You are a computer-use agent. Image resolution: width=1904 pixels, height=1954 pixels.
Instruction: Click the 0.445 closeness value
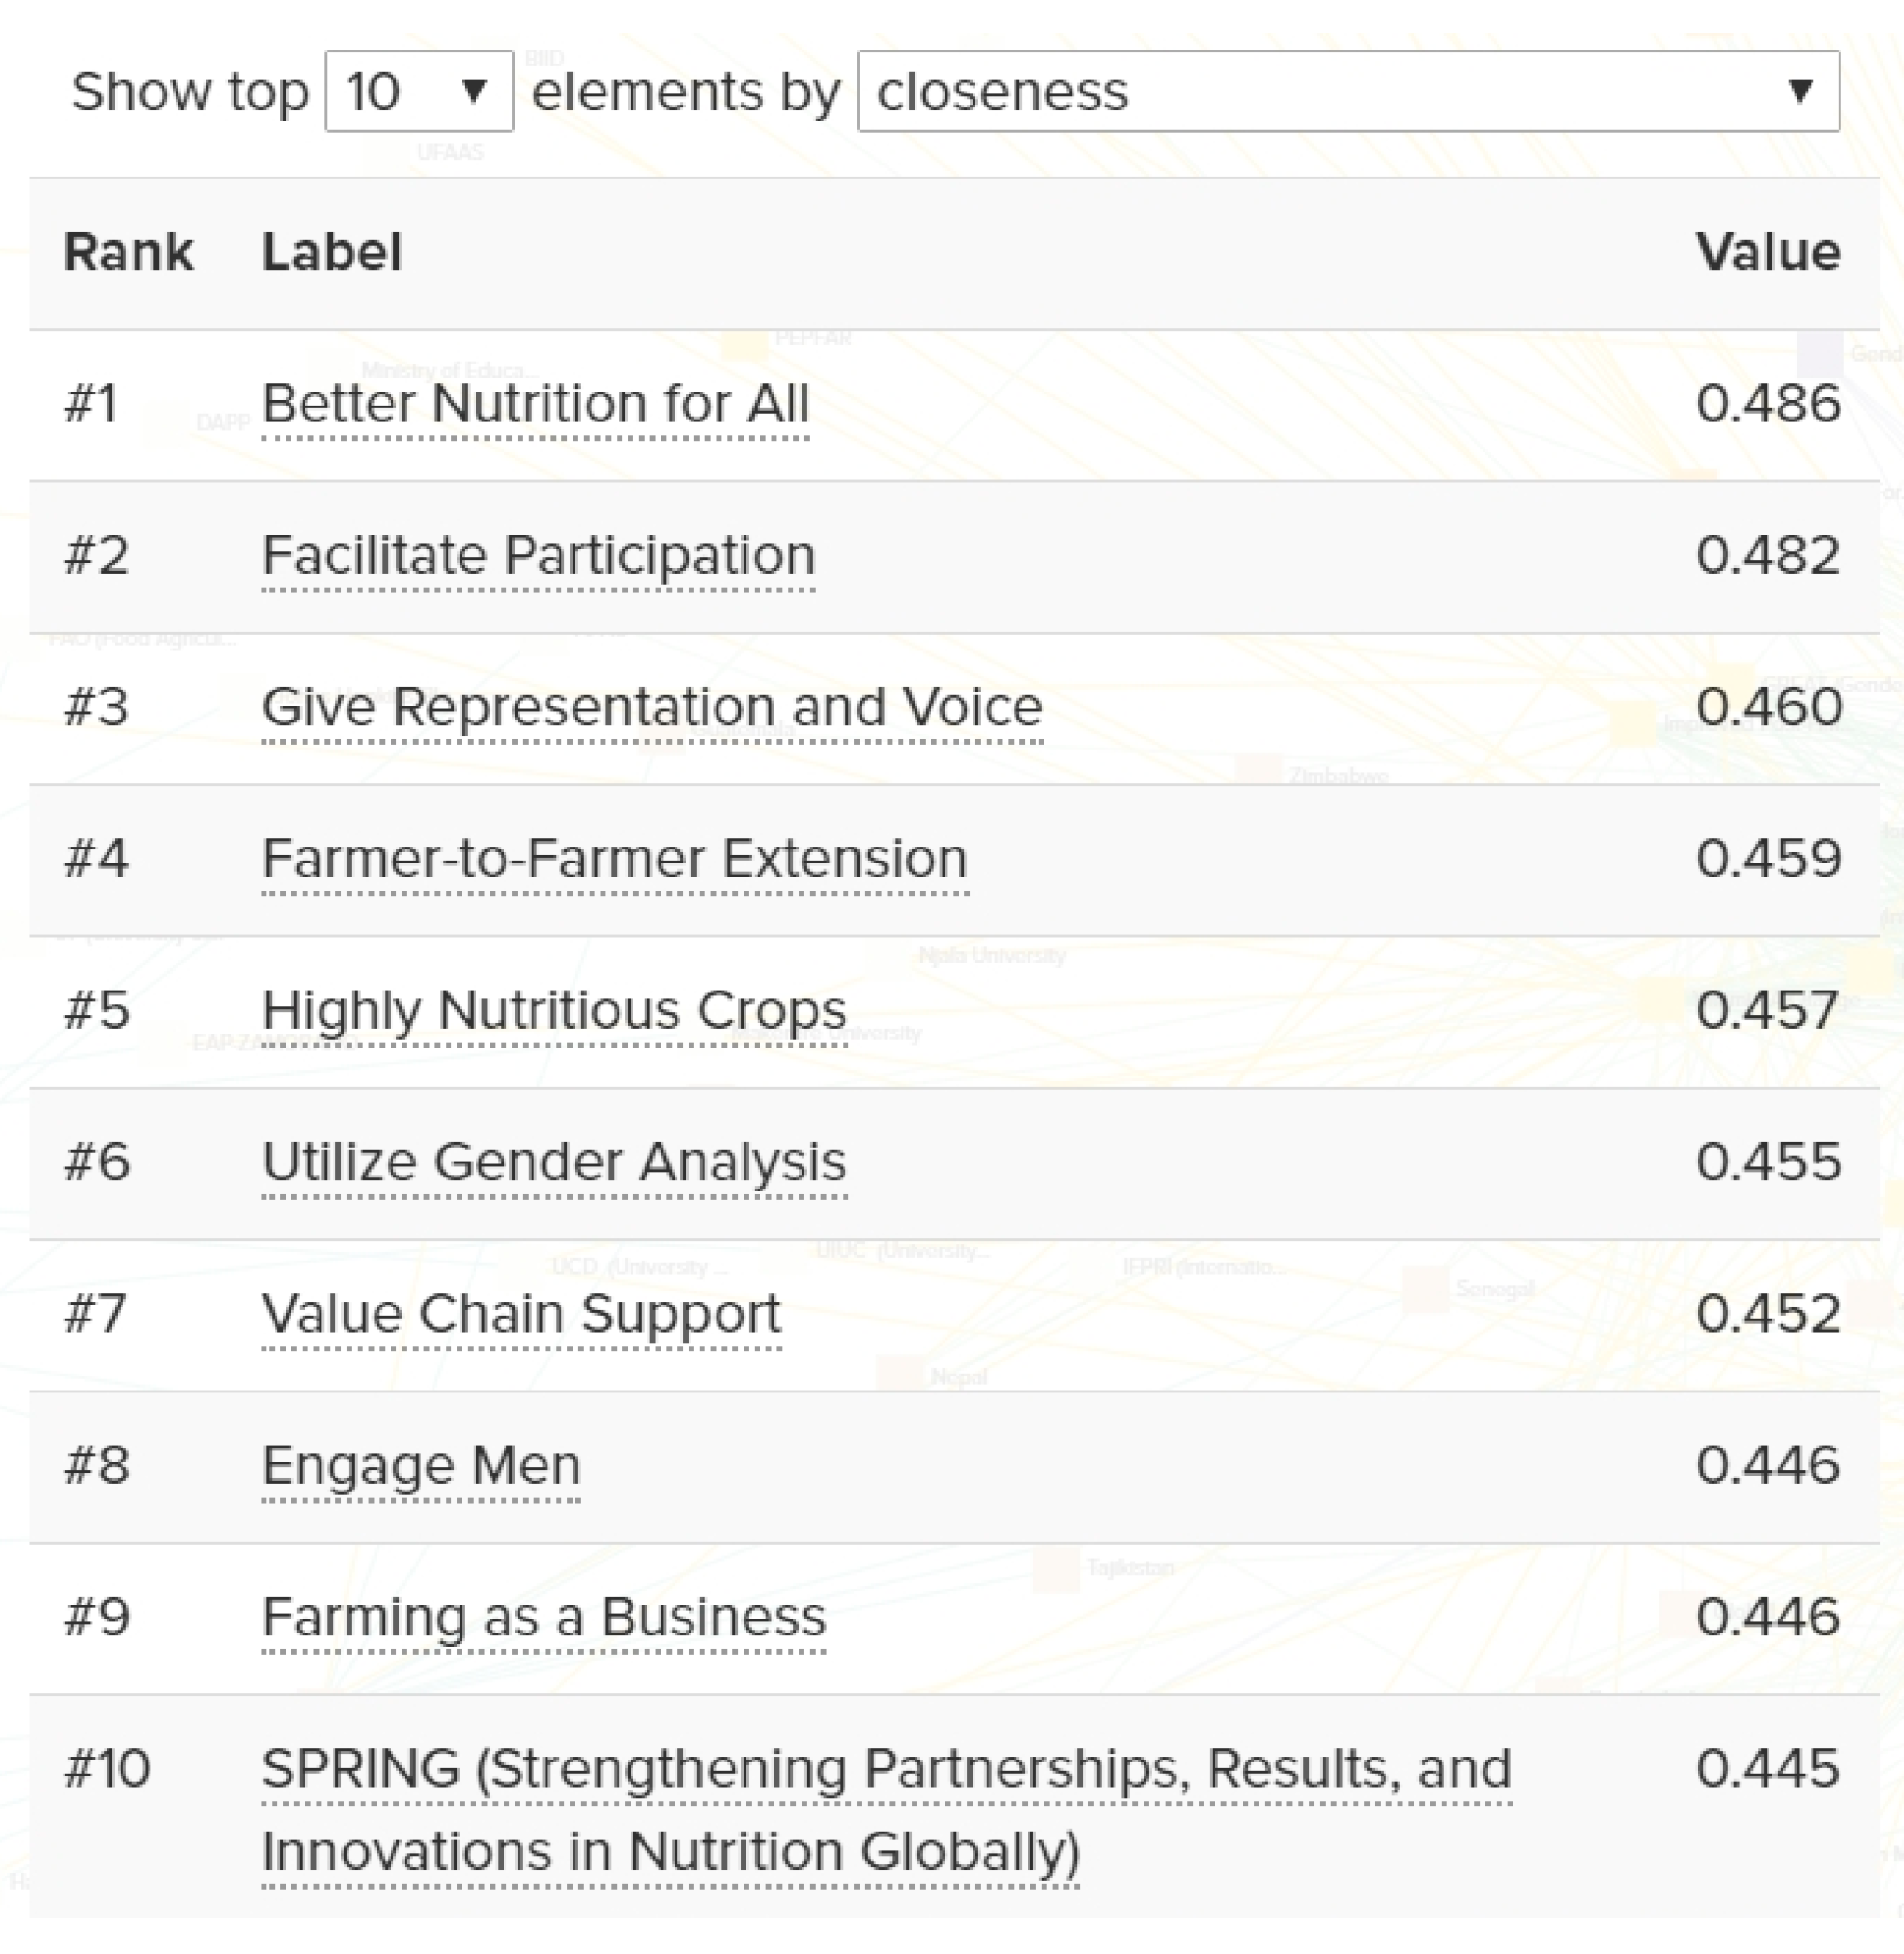pos(1768,1769)
